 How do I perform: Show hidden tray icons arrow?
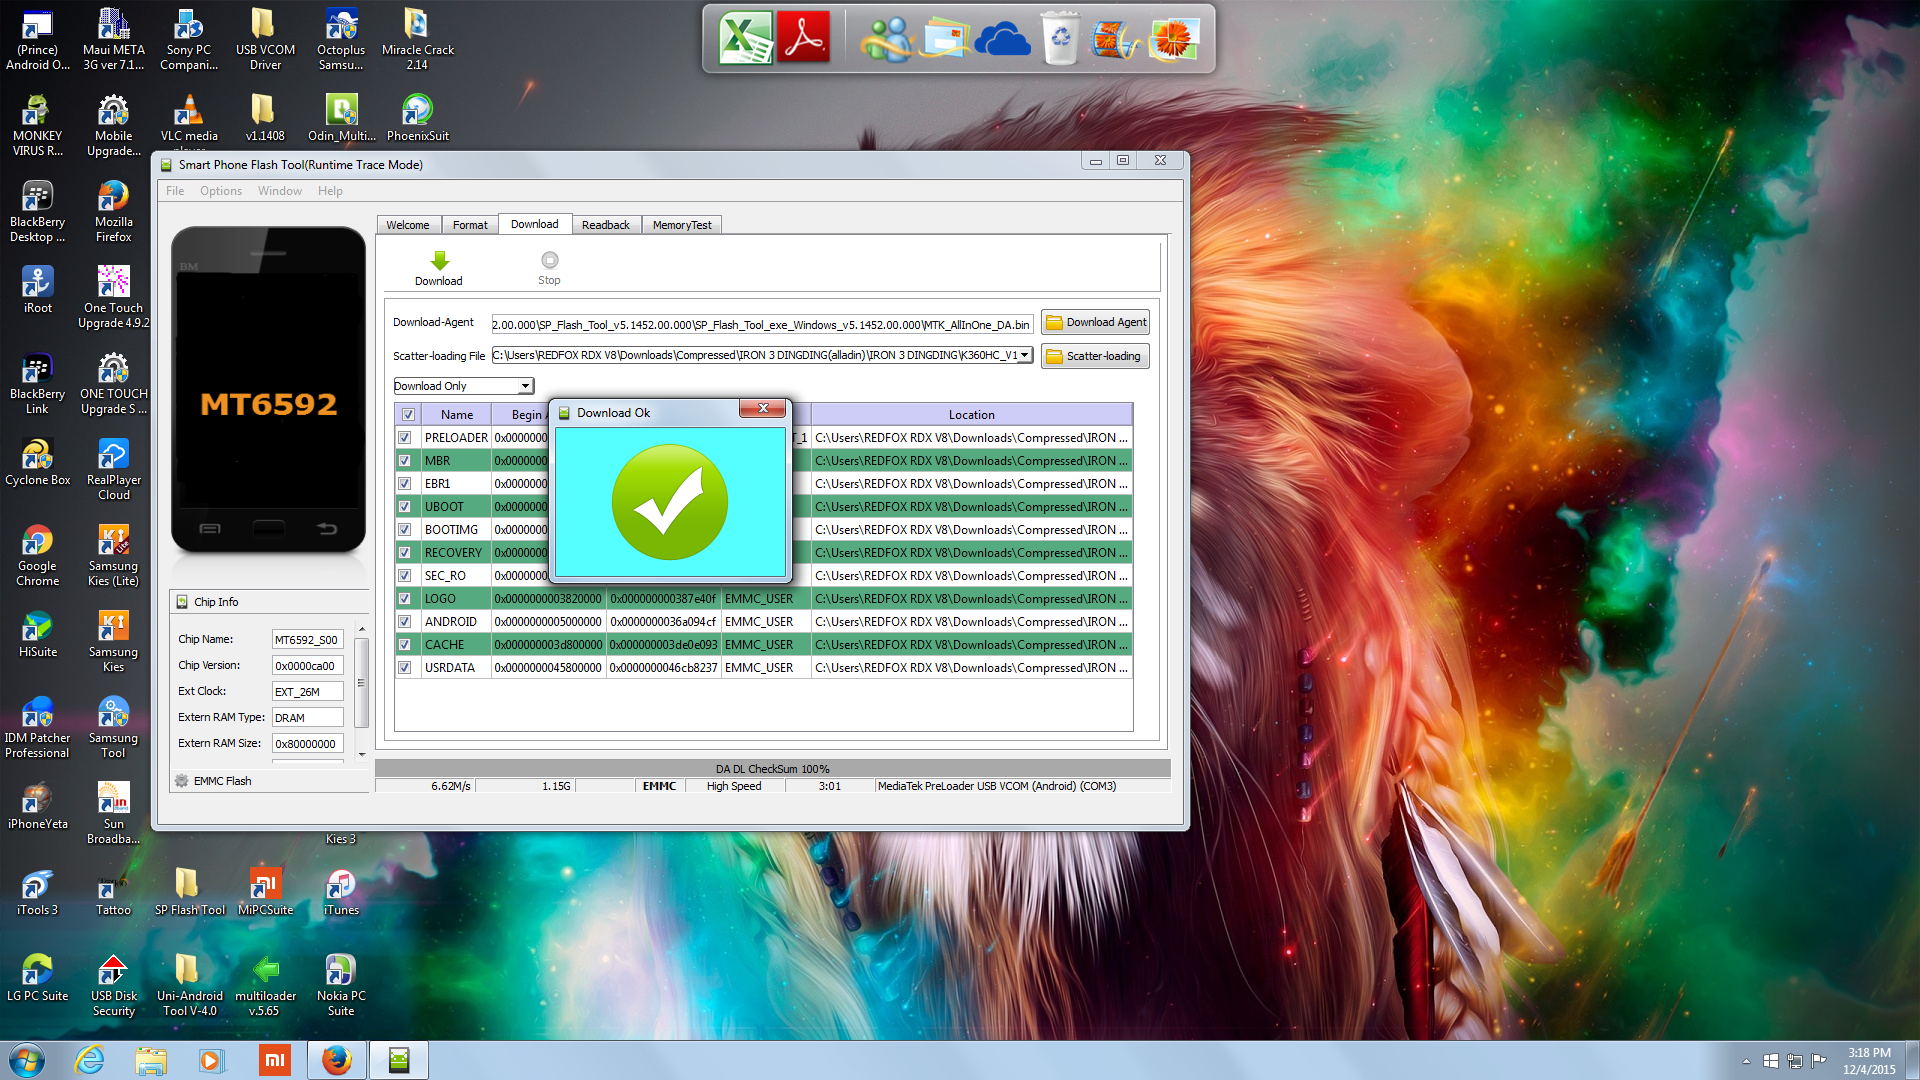click(x=1746, y=1061)
